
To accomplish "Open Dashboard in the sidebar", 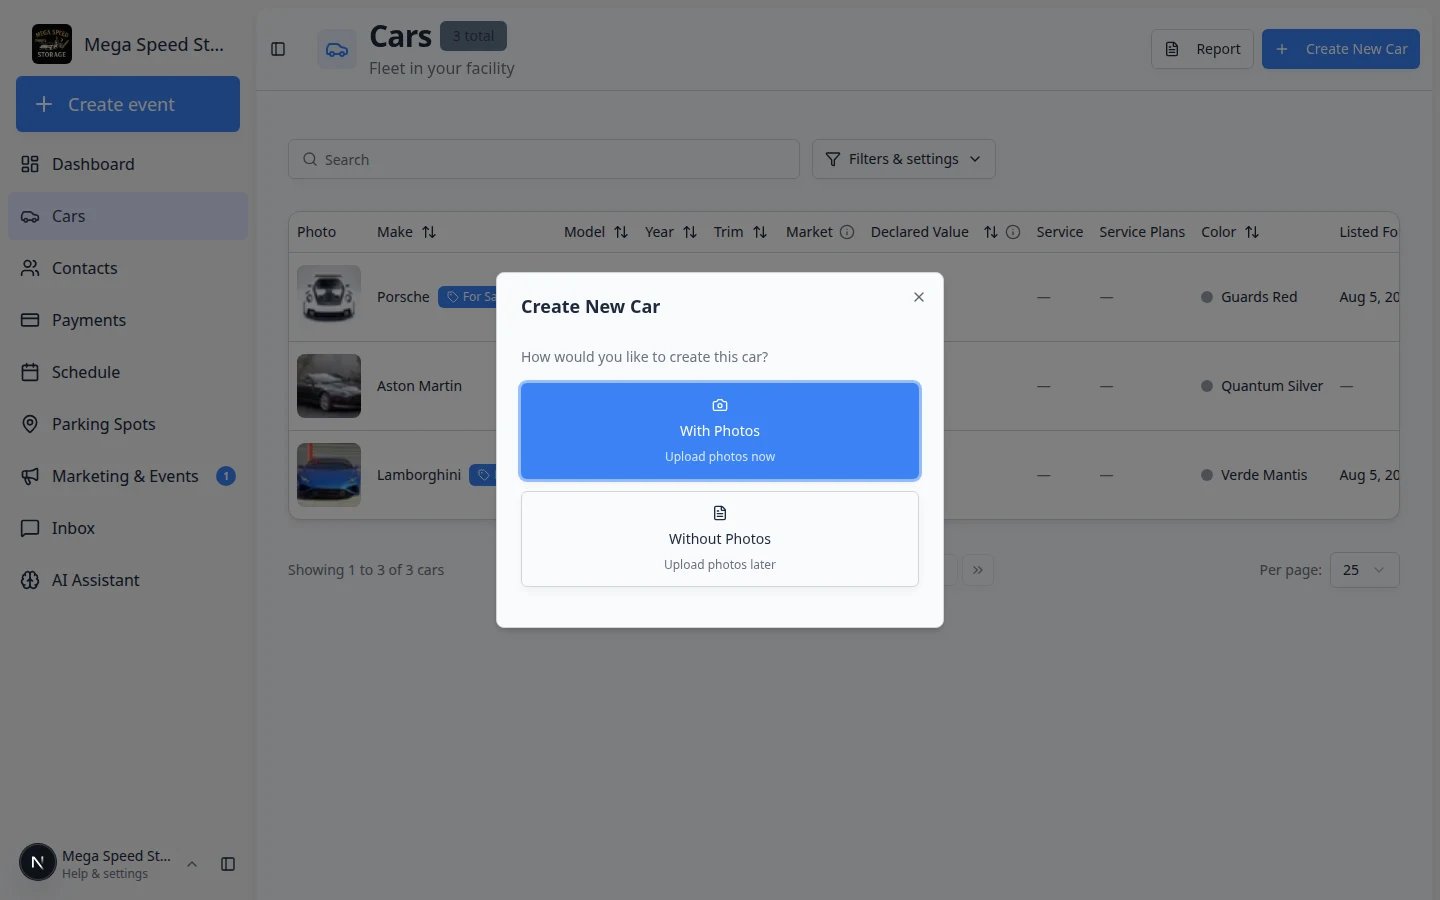I will (x=128, y=164).
